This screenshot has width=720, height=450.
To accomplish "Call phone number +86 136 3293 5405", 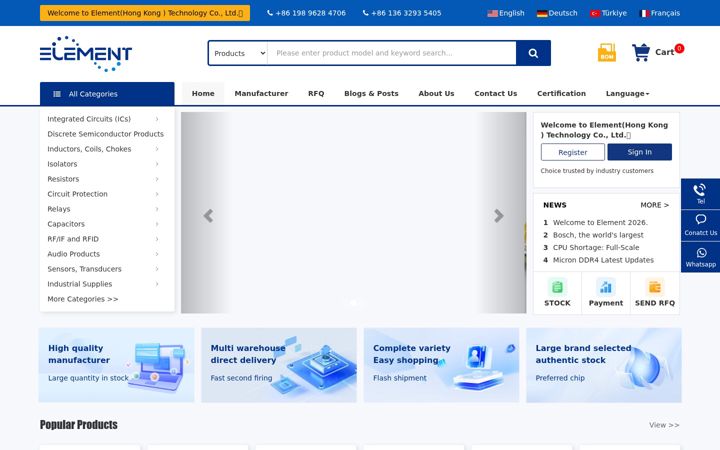I will [402, 13].
